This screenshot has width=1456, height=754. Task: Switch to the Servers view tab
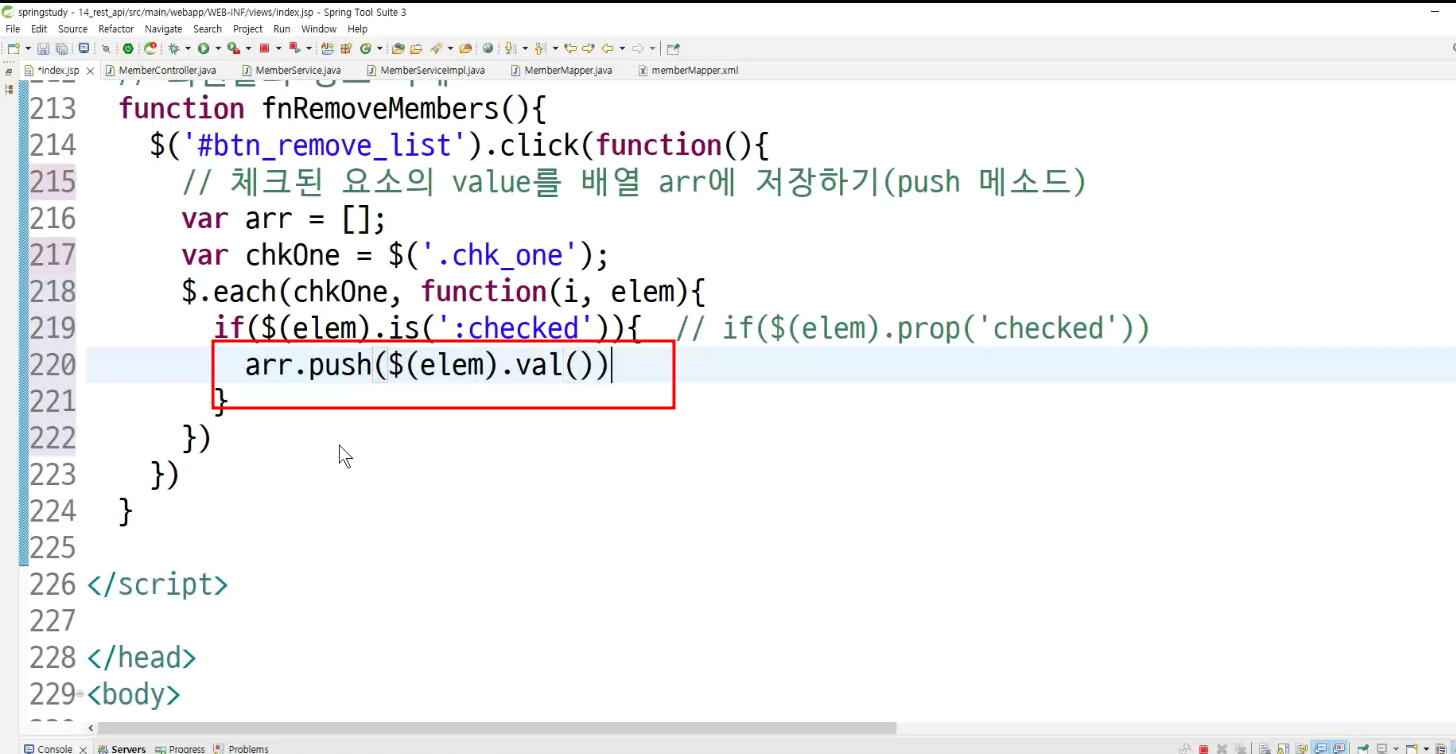122,749
